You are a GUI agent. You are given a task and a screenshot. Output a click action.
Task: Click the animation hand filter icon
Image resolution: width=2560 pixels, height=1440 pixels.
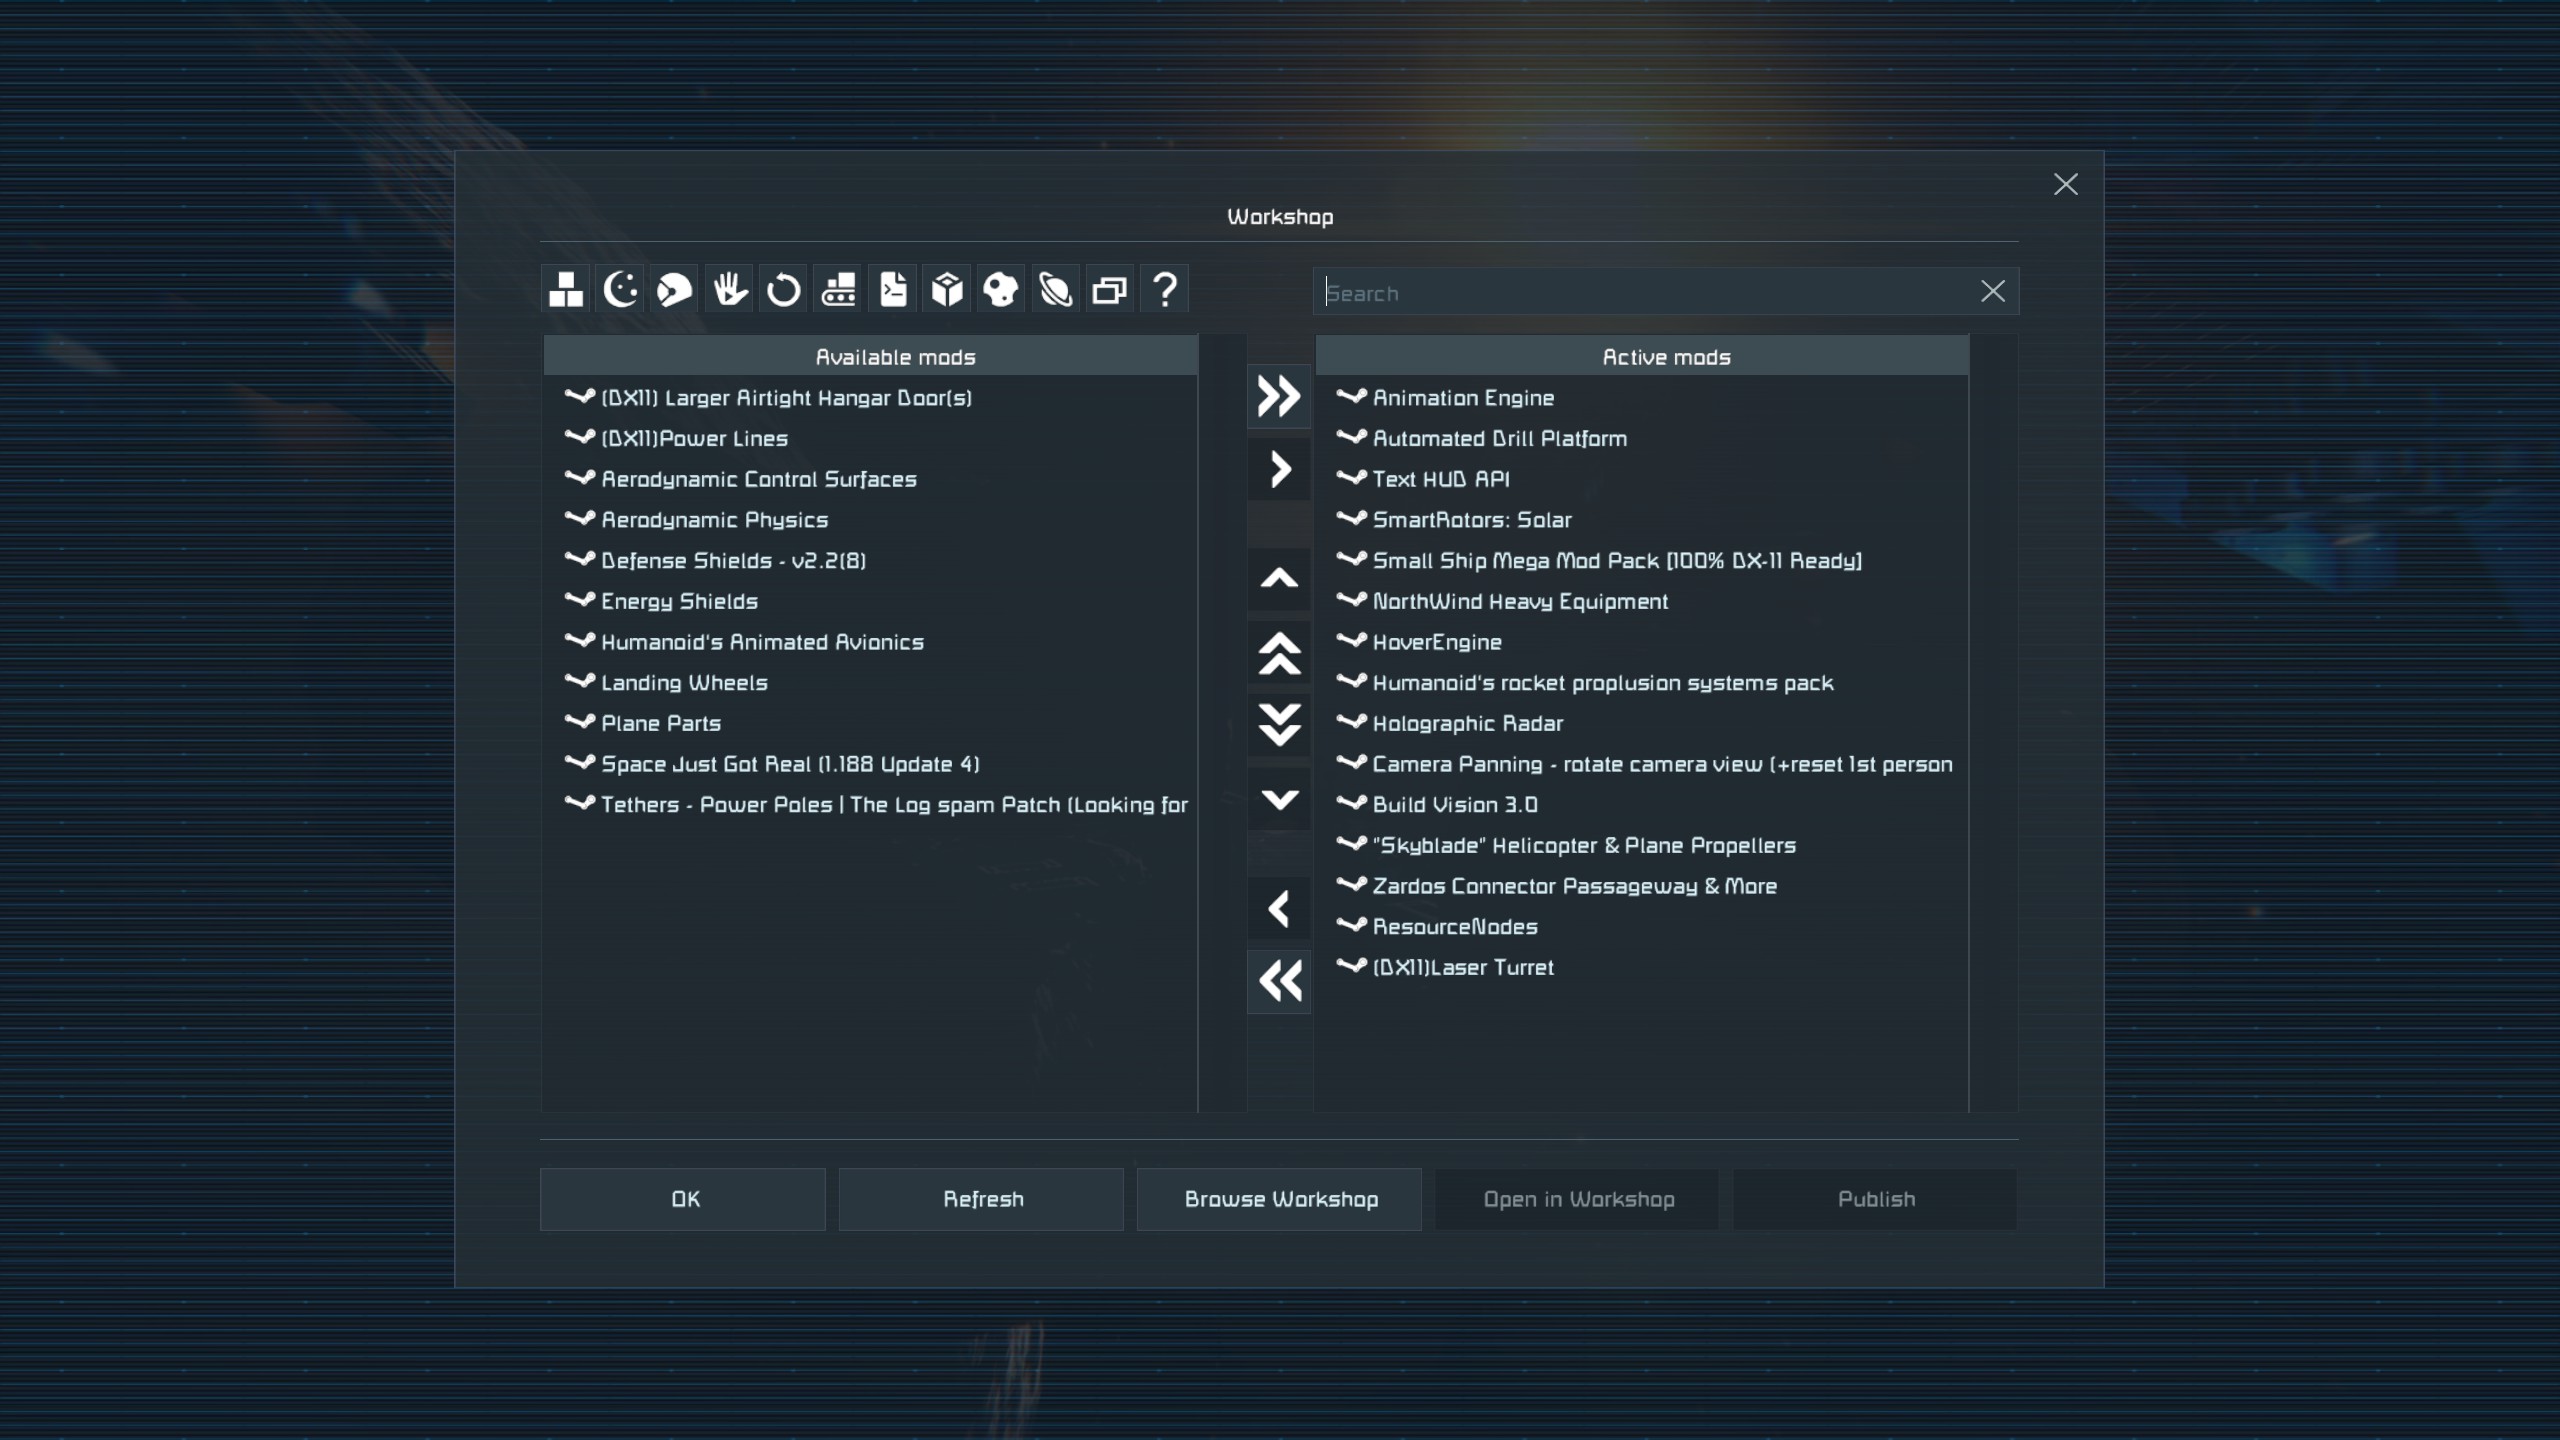click(x=729, y=290)
